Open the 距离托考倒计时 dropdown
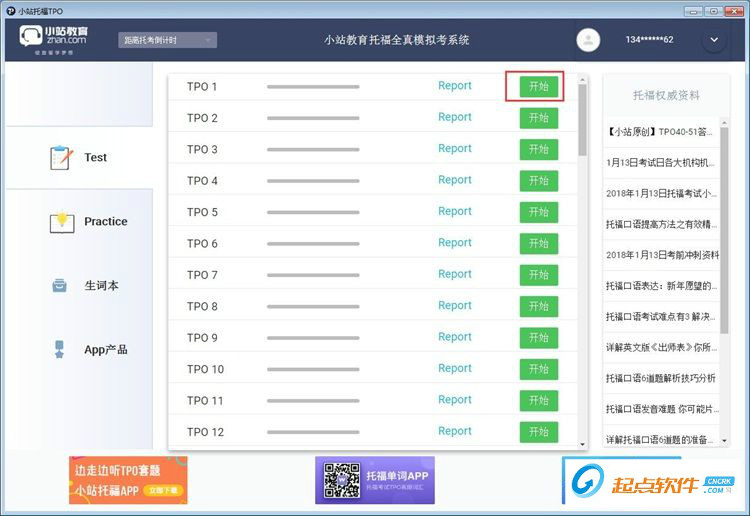The height and width of the screenshot is (516, 750). point(167,40)
